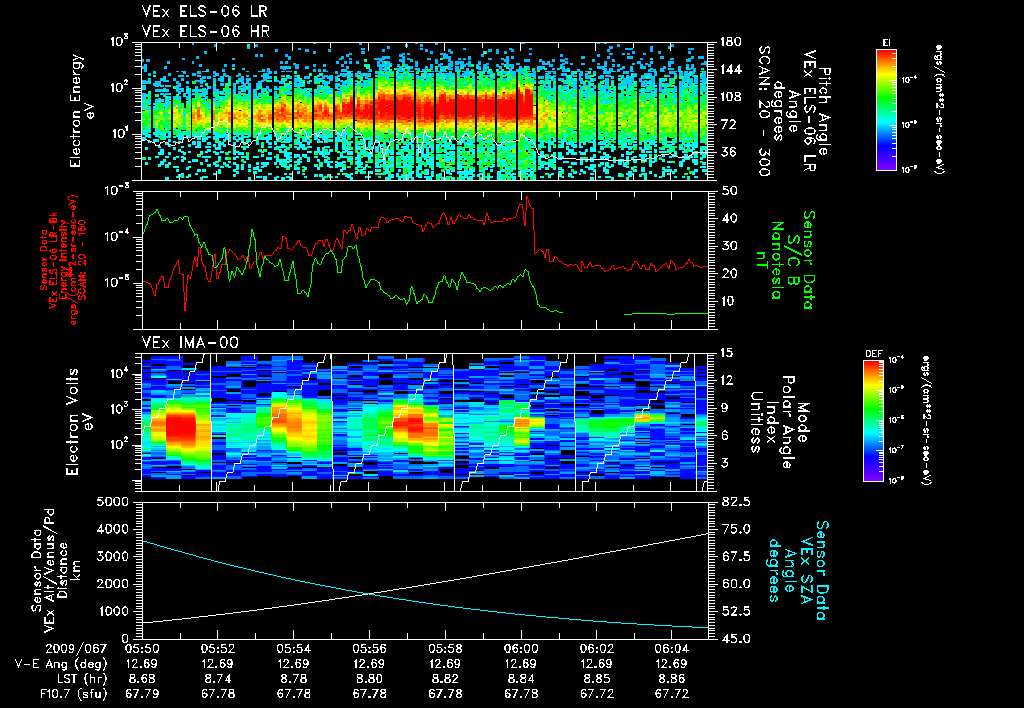Click the 06:04 time tick label
Image resolution: width=1024 pixels, height=708 pixels.
pos(672,650)
